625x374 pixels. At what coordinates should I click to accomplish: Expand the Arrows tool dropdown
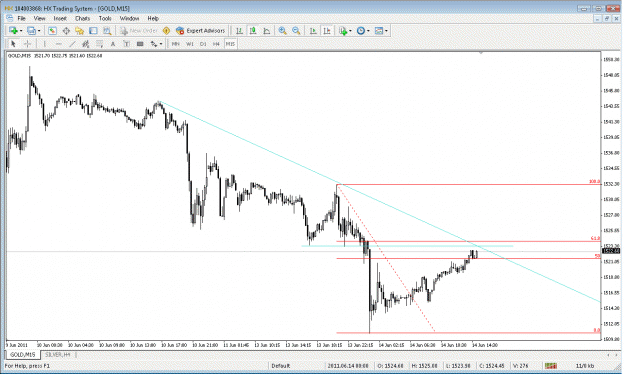point(161,44)
